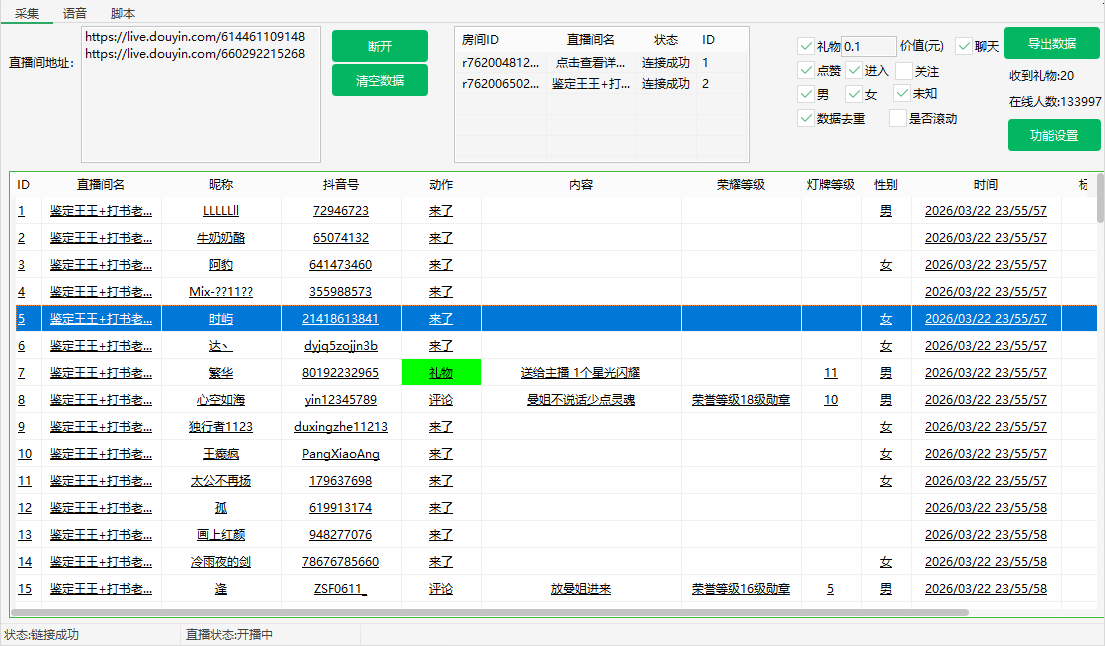Uncheck the 进入 (enter) event checkbox

852,71
